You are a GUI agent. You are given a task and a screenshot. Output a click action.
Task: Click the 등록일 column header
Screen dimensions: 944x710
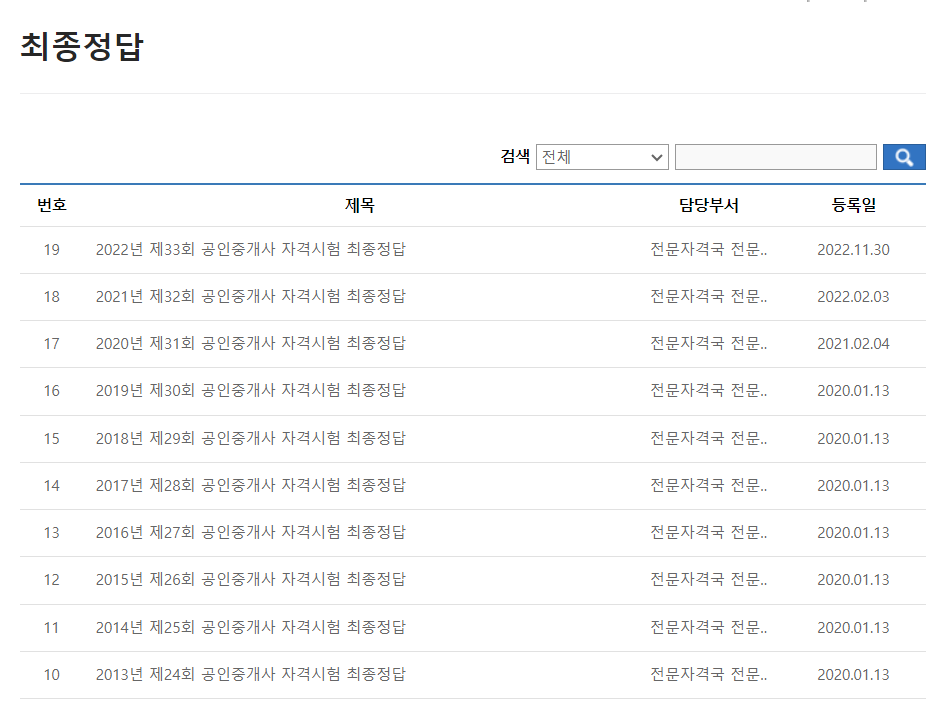[854, 205]
